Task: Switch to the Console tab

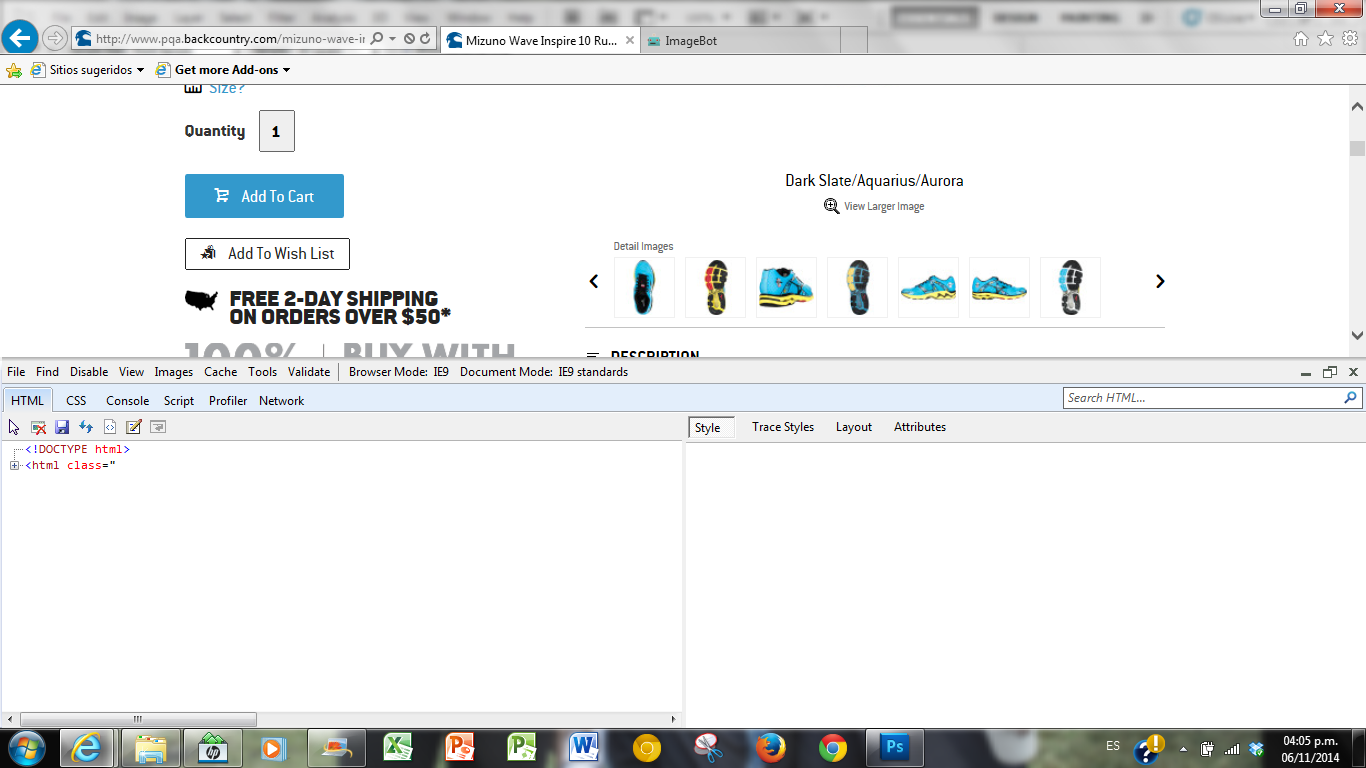Action: tap(127, 401)
